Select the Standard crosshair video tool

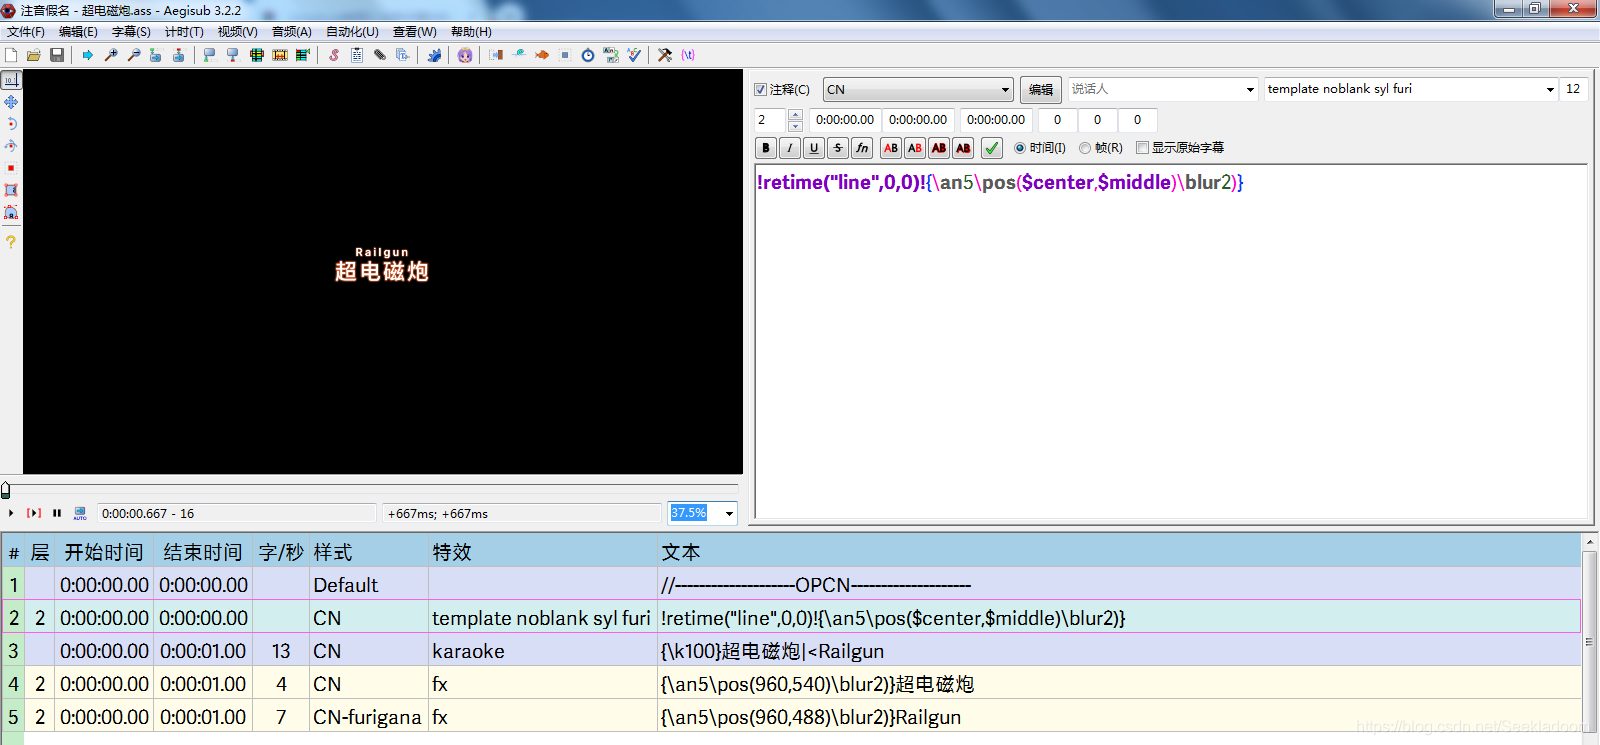(x=11, y=80)
